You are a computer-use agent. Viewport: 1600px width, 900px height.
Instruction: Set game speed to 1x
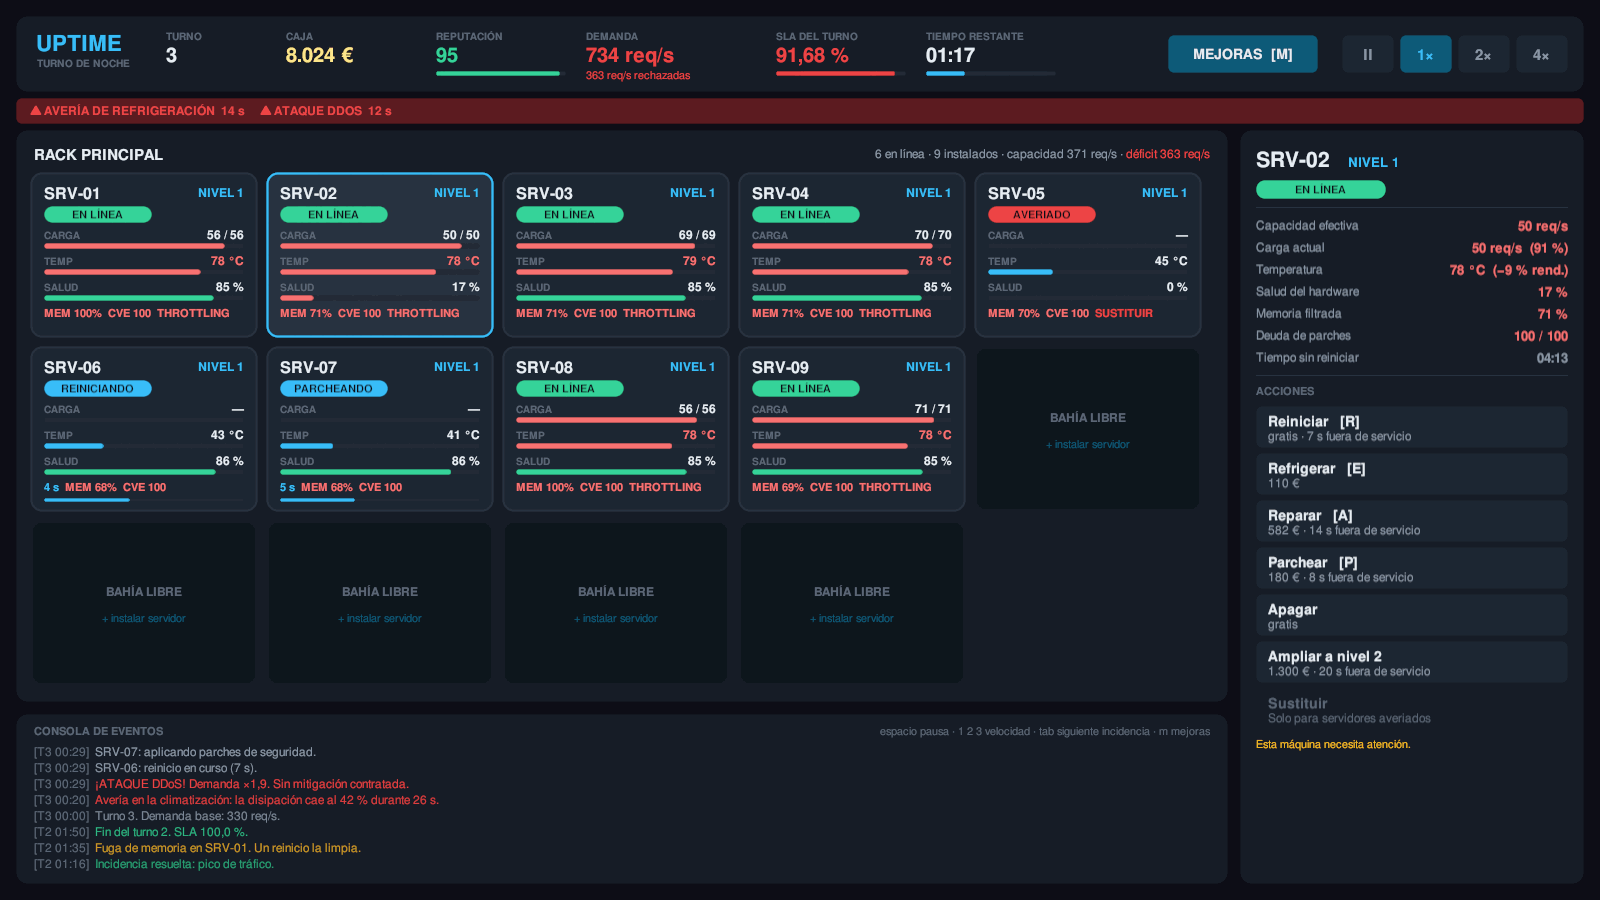pos(1425,54)
